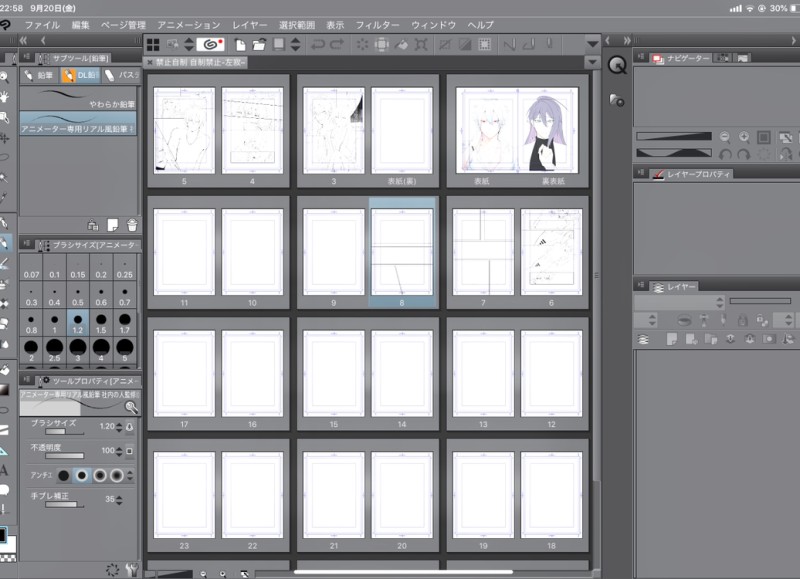Select the hardest anti-aliasing option
This screenshot has height=579, width=800.
pos(64,475)
